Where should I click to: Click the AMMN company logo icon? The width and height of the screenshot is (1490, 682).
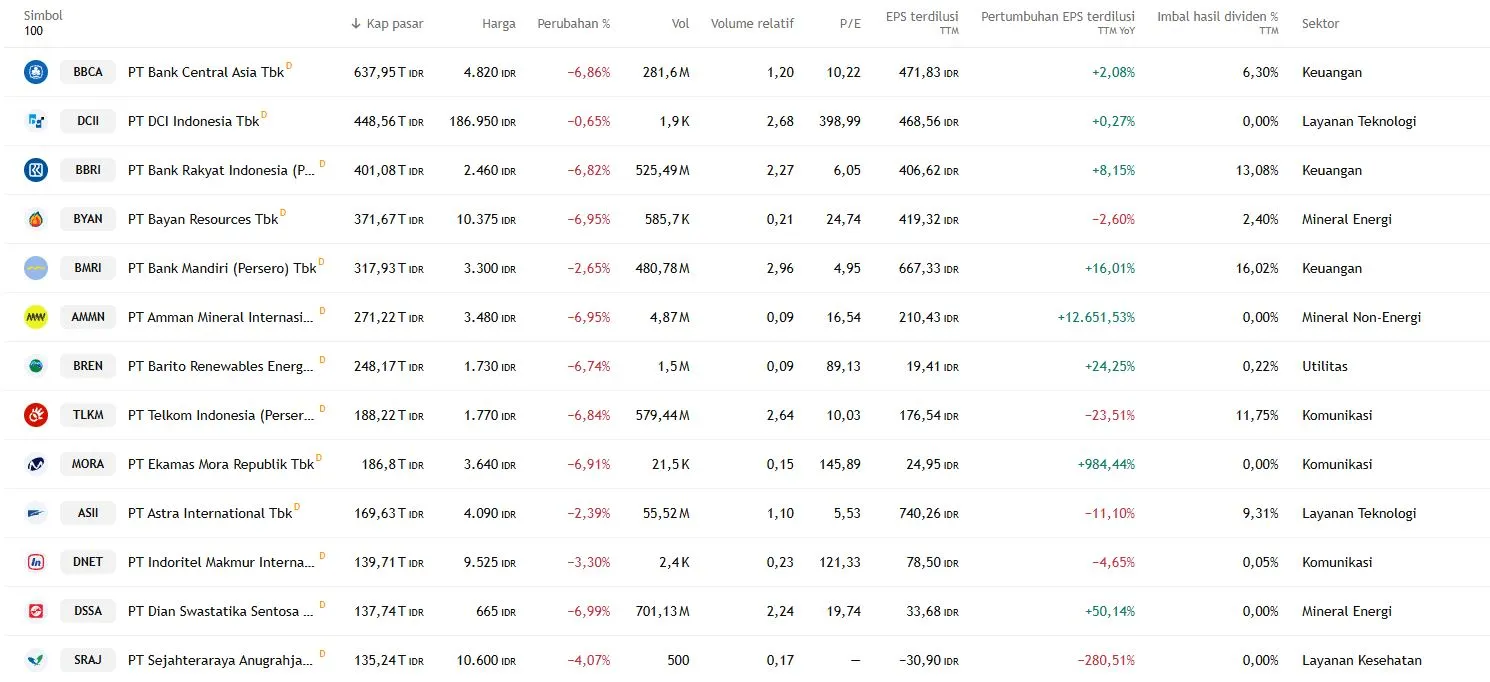(x=36, y=317)
